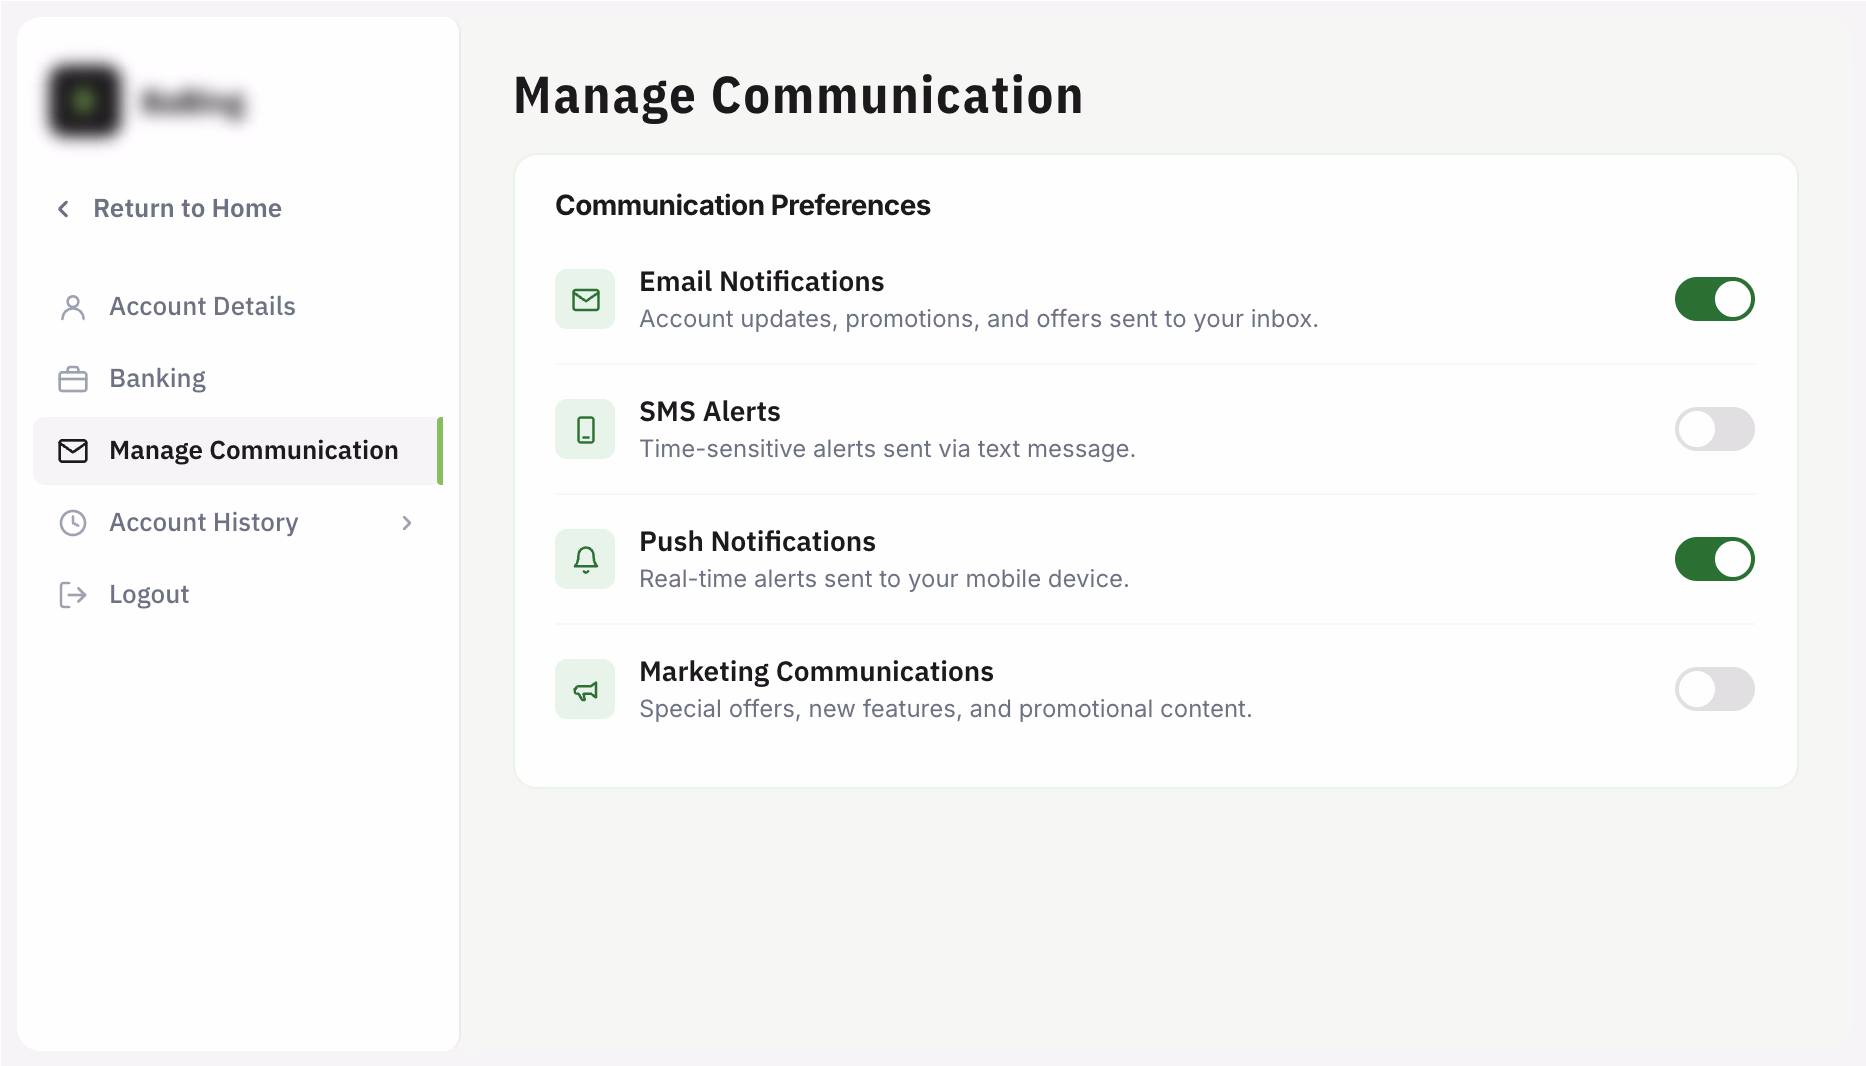The height and width of the screenshot is (1066, 1866).
Task: Click the Push Notifications label text
Action: (757, 542)
